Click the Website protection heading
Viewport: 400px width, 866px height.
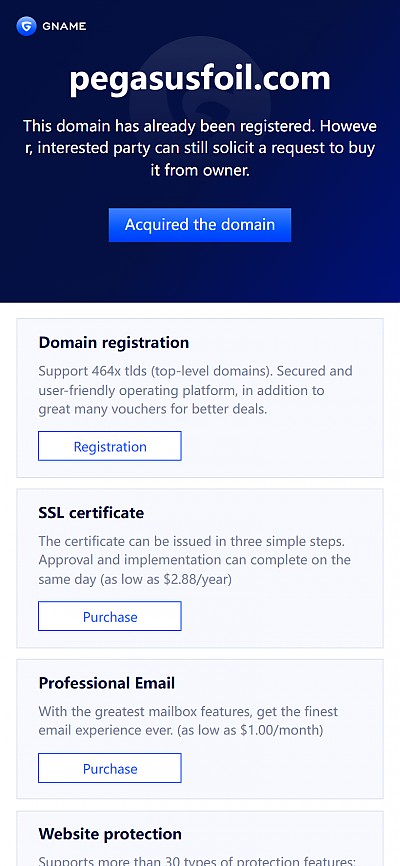coord(110,834)
